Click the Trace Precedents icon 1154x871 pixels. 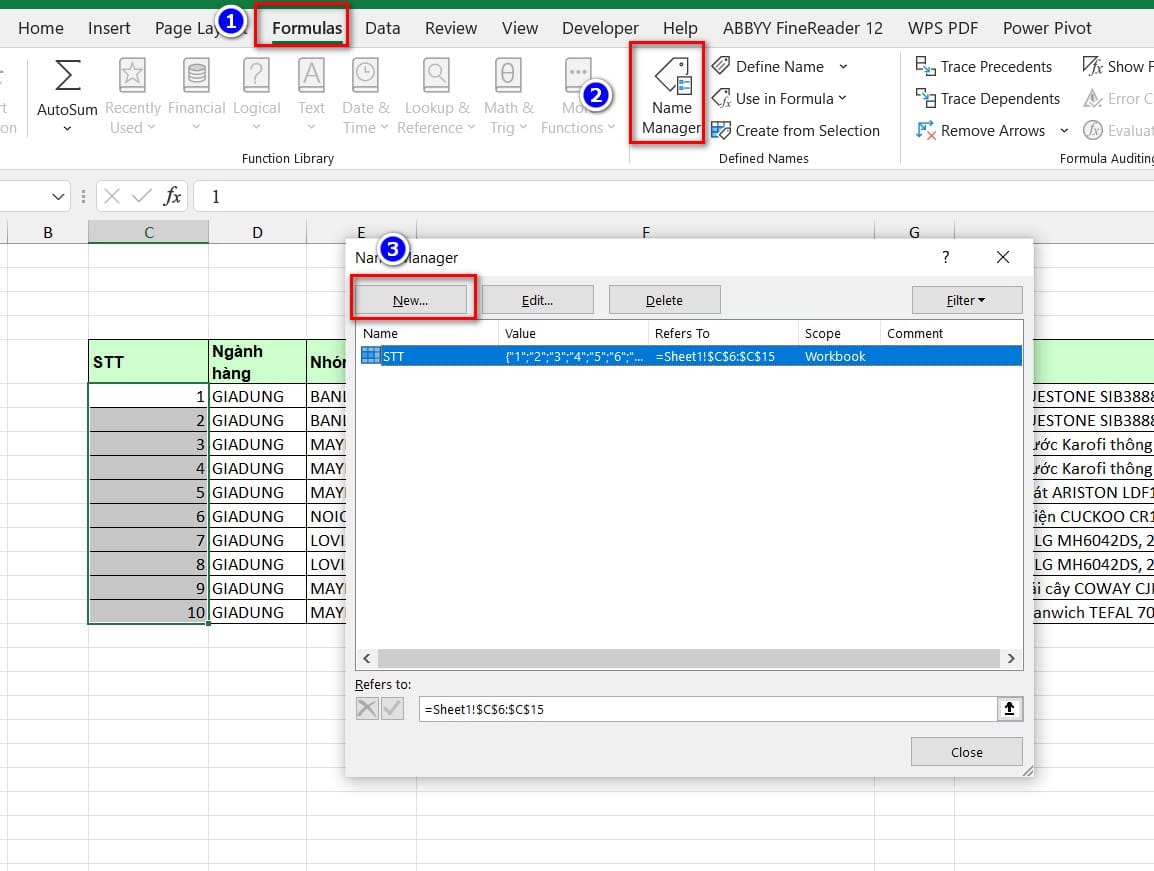coord(984,66)
